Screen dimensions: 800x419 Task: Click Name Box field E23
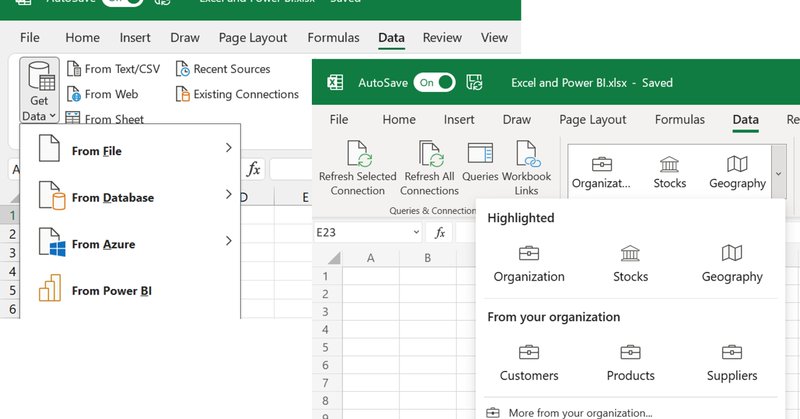(362, 233)
